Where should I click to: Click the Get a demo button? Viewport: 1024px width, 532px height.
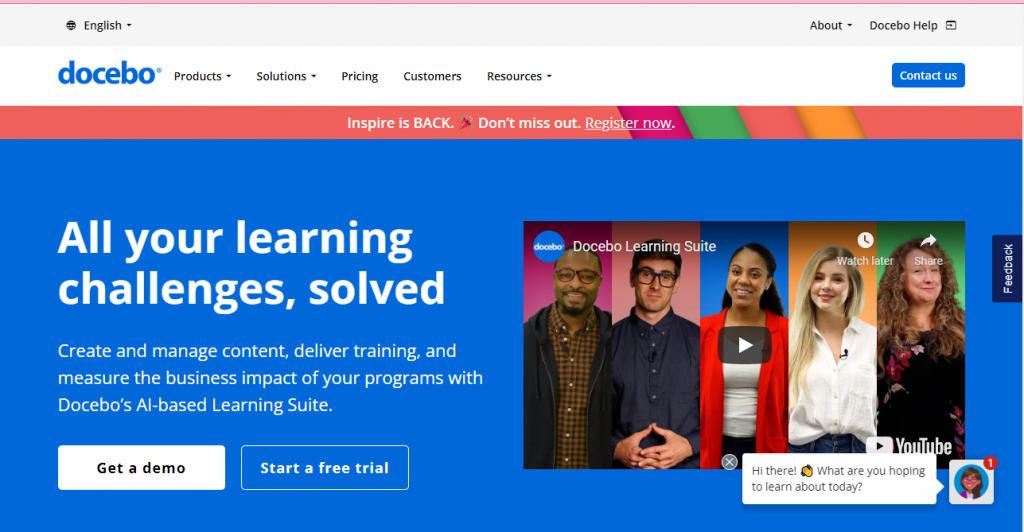(141, 467)
